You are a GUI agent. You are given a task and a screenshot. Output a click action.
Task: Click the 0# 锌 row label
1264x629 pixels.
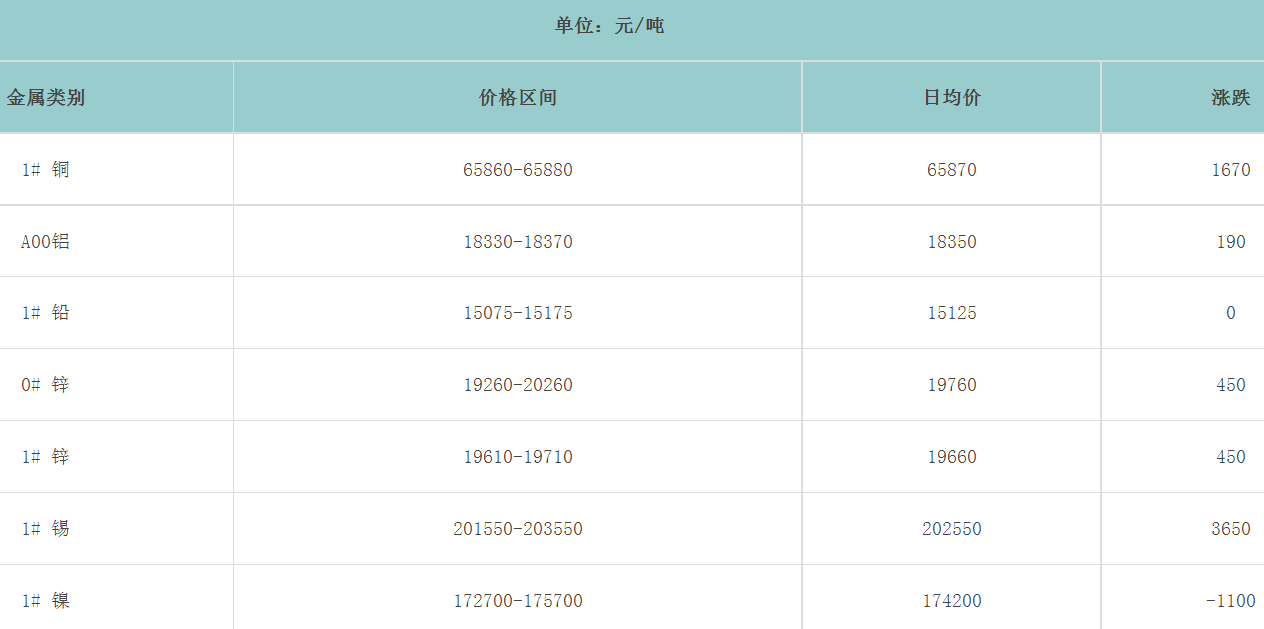(x=46, y=385)
